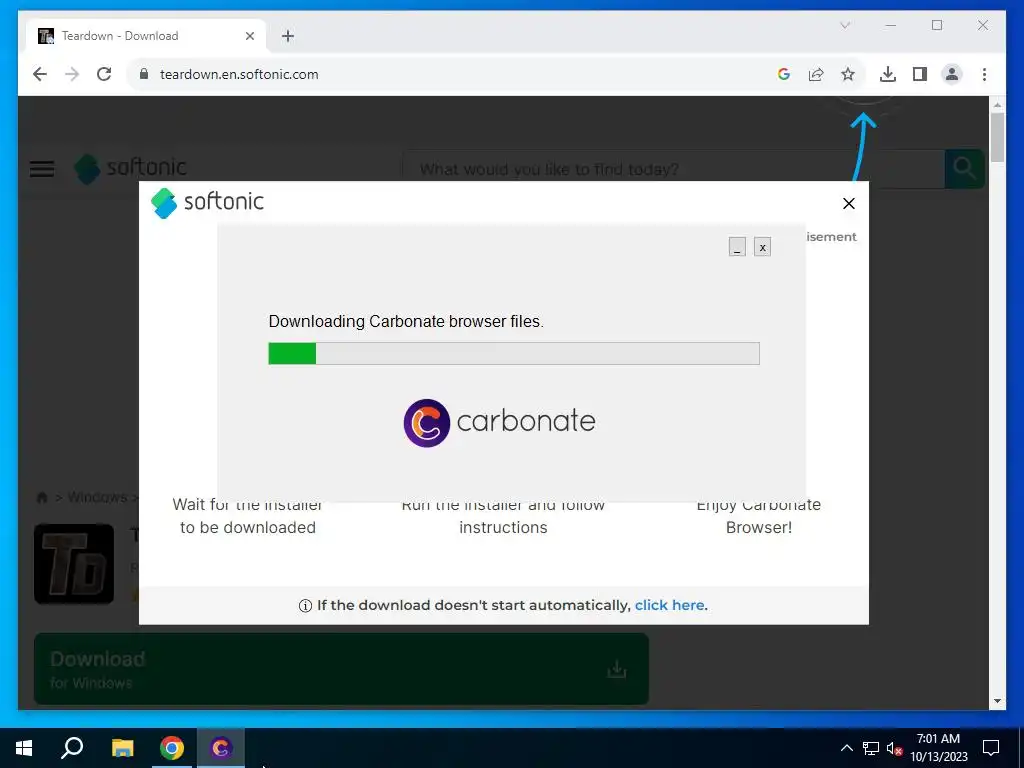The image size is (1024, 768).
Task: Focus the Softonic search field
Action: (673, 169)
